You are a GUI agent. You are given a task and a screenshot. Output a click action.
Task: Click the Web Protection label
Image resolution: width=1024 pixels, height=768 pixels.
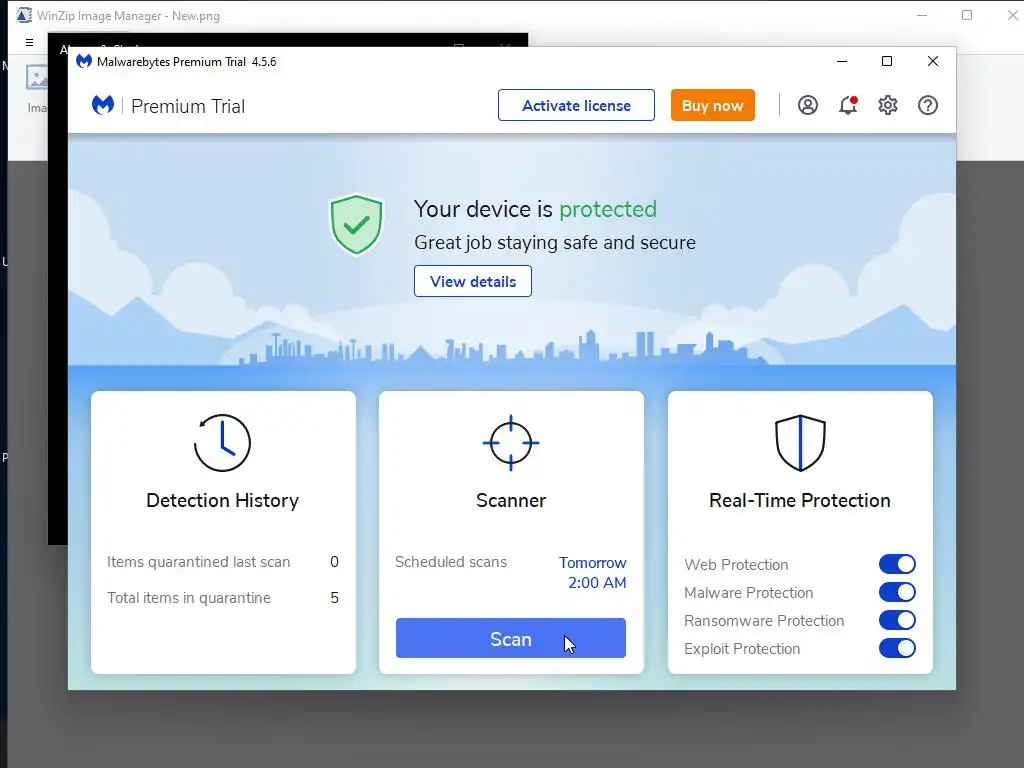(736, 564)
